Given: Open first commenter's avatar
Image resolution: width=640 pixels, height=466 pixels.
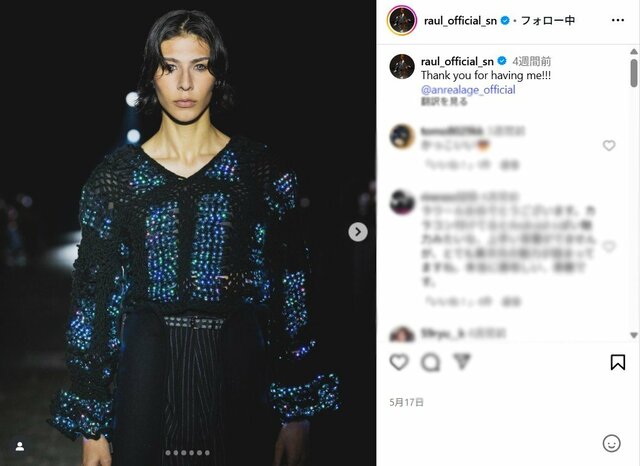Looking at the screenshot, I should (402, 137).
